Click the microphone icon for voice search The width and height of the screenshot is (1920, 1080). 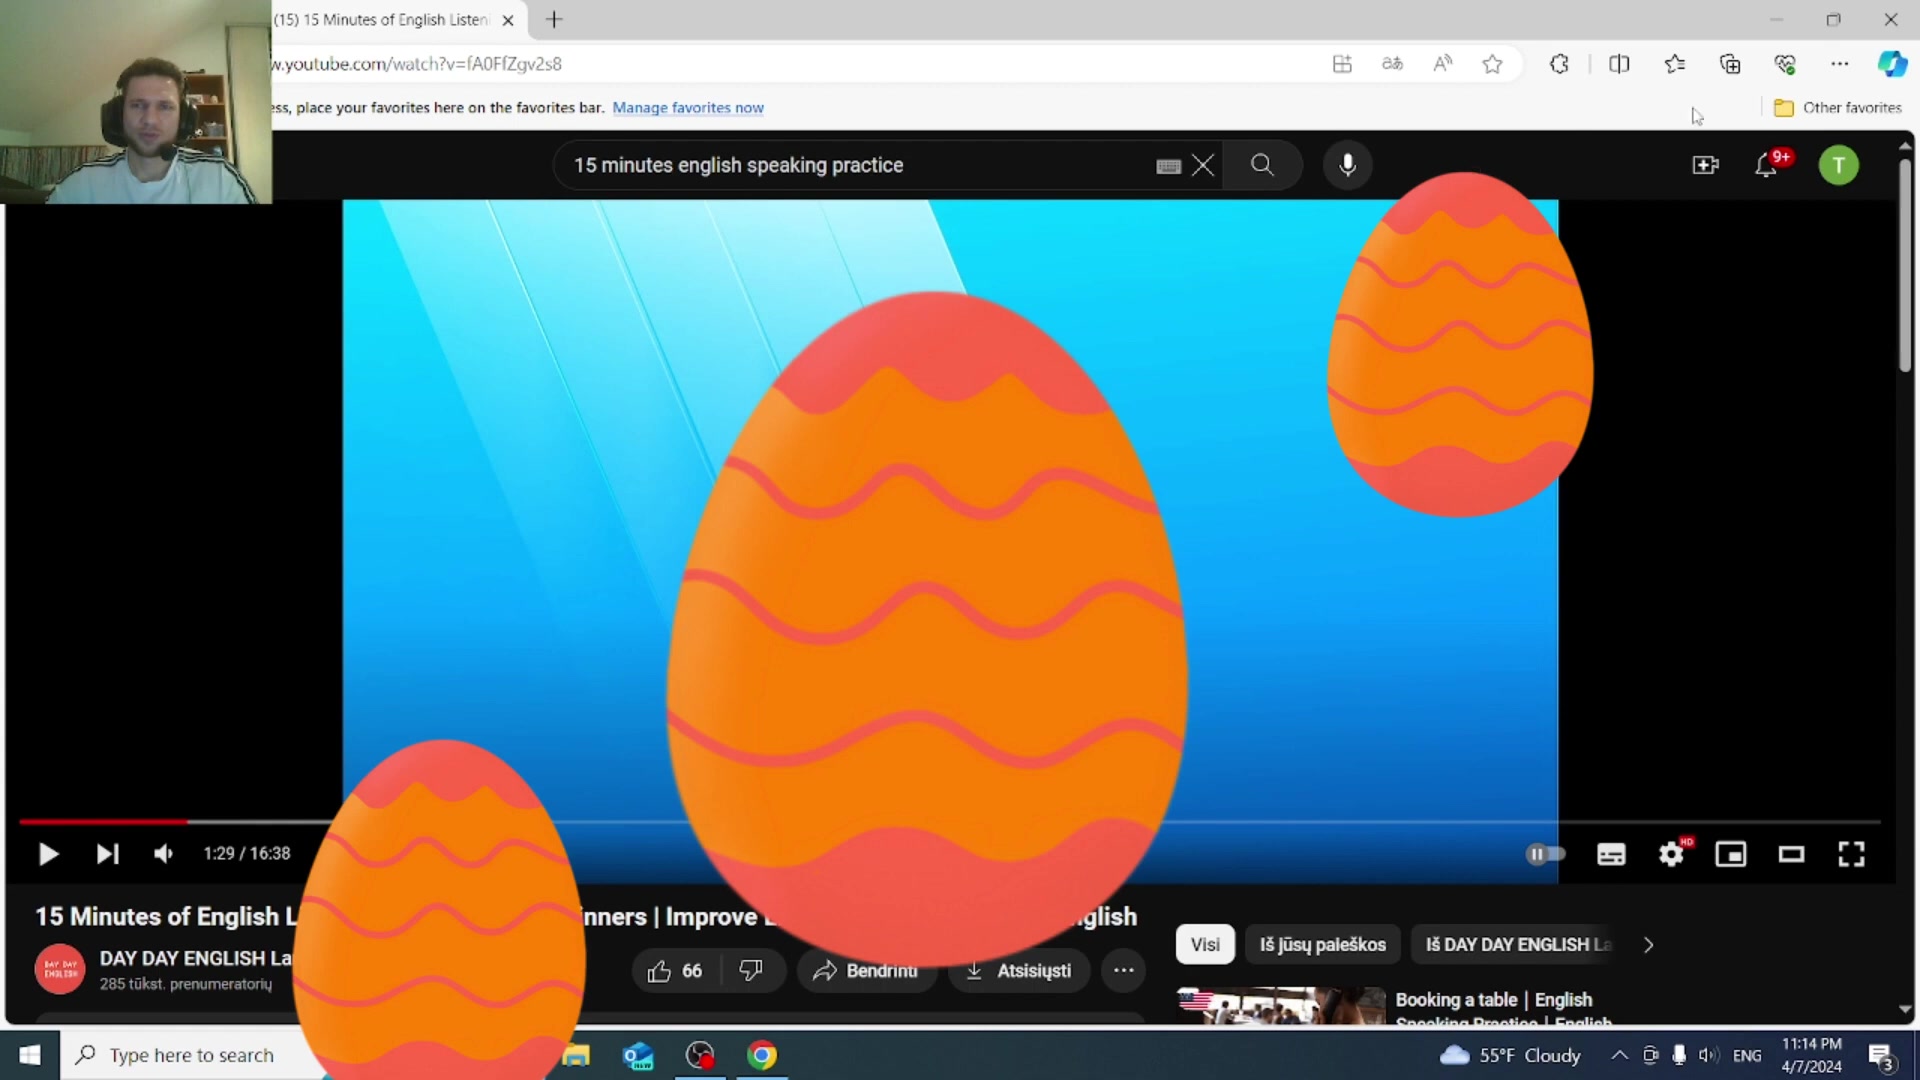tap(1347, 165)
